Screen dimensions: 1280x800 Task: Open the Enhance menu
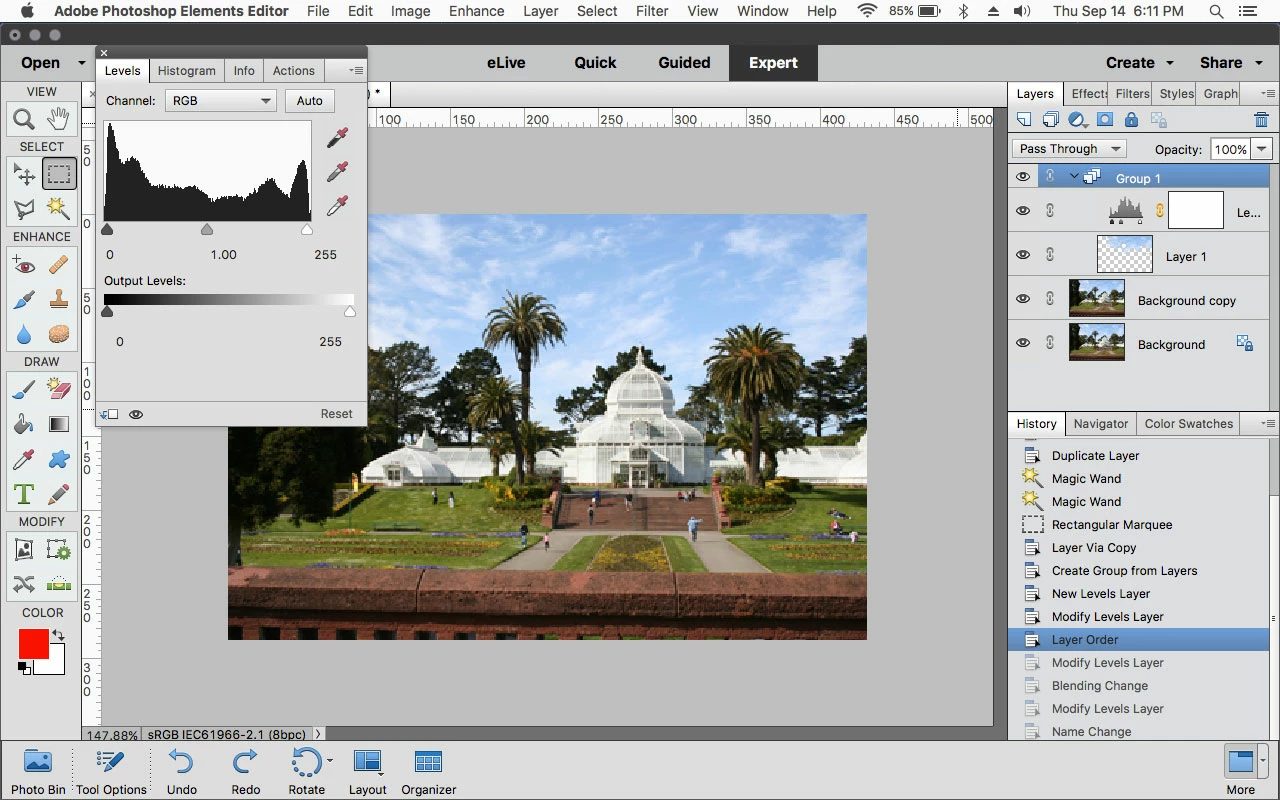click(x=476, y=11)
